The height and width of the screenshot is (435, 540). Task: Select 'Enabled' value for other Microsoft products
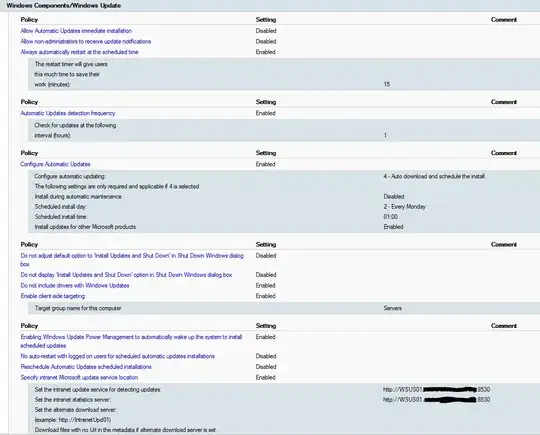[393, 227]
